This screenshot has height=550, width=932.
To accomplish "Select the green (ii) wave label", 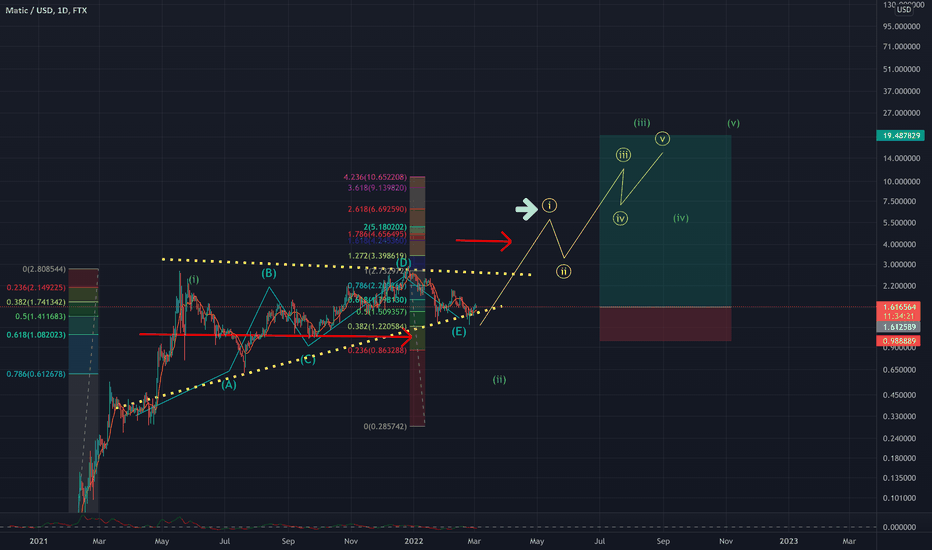I will click(x=499, y=379).
